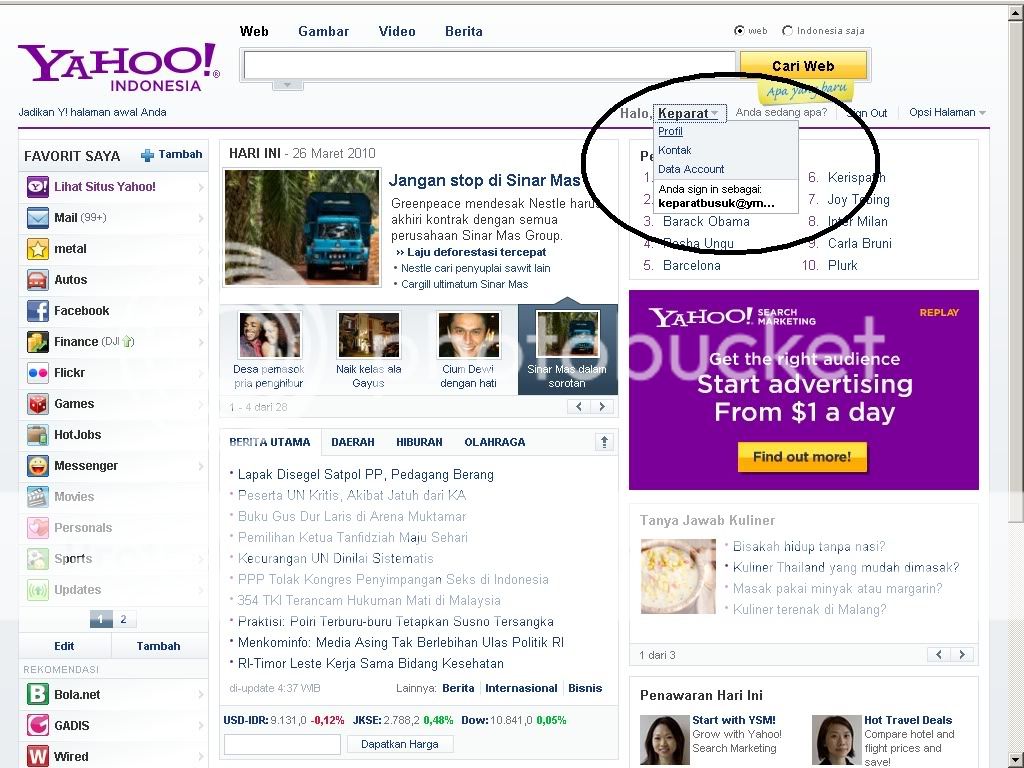Click the Facebook icon in sidebar

38,311
